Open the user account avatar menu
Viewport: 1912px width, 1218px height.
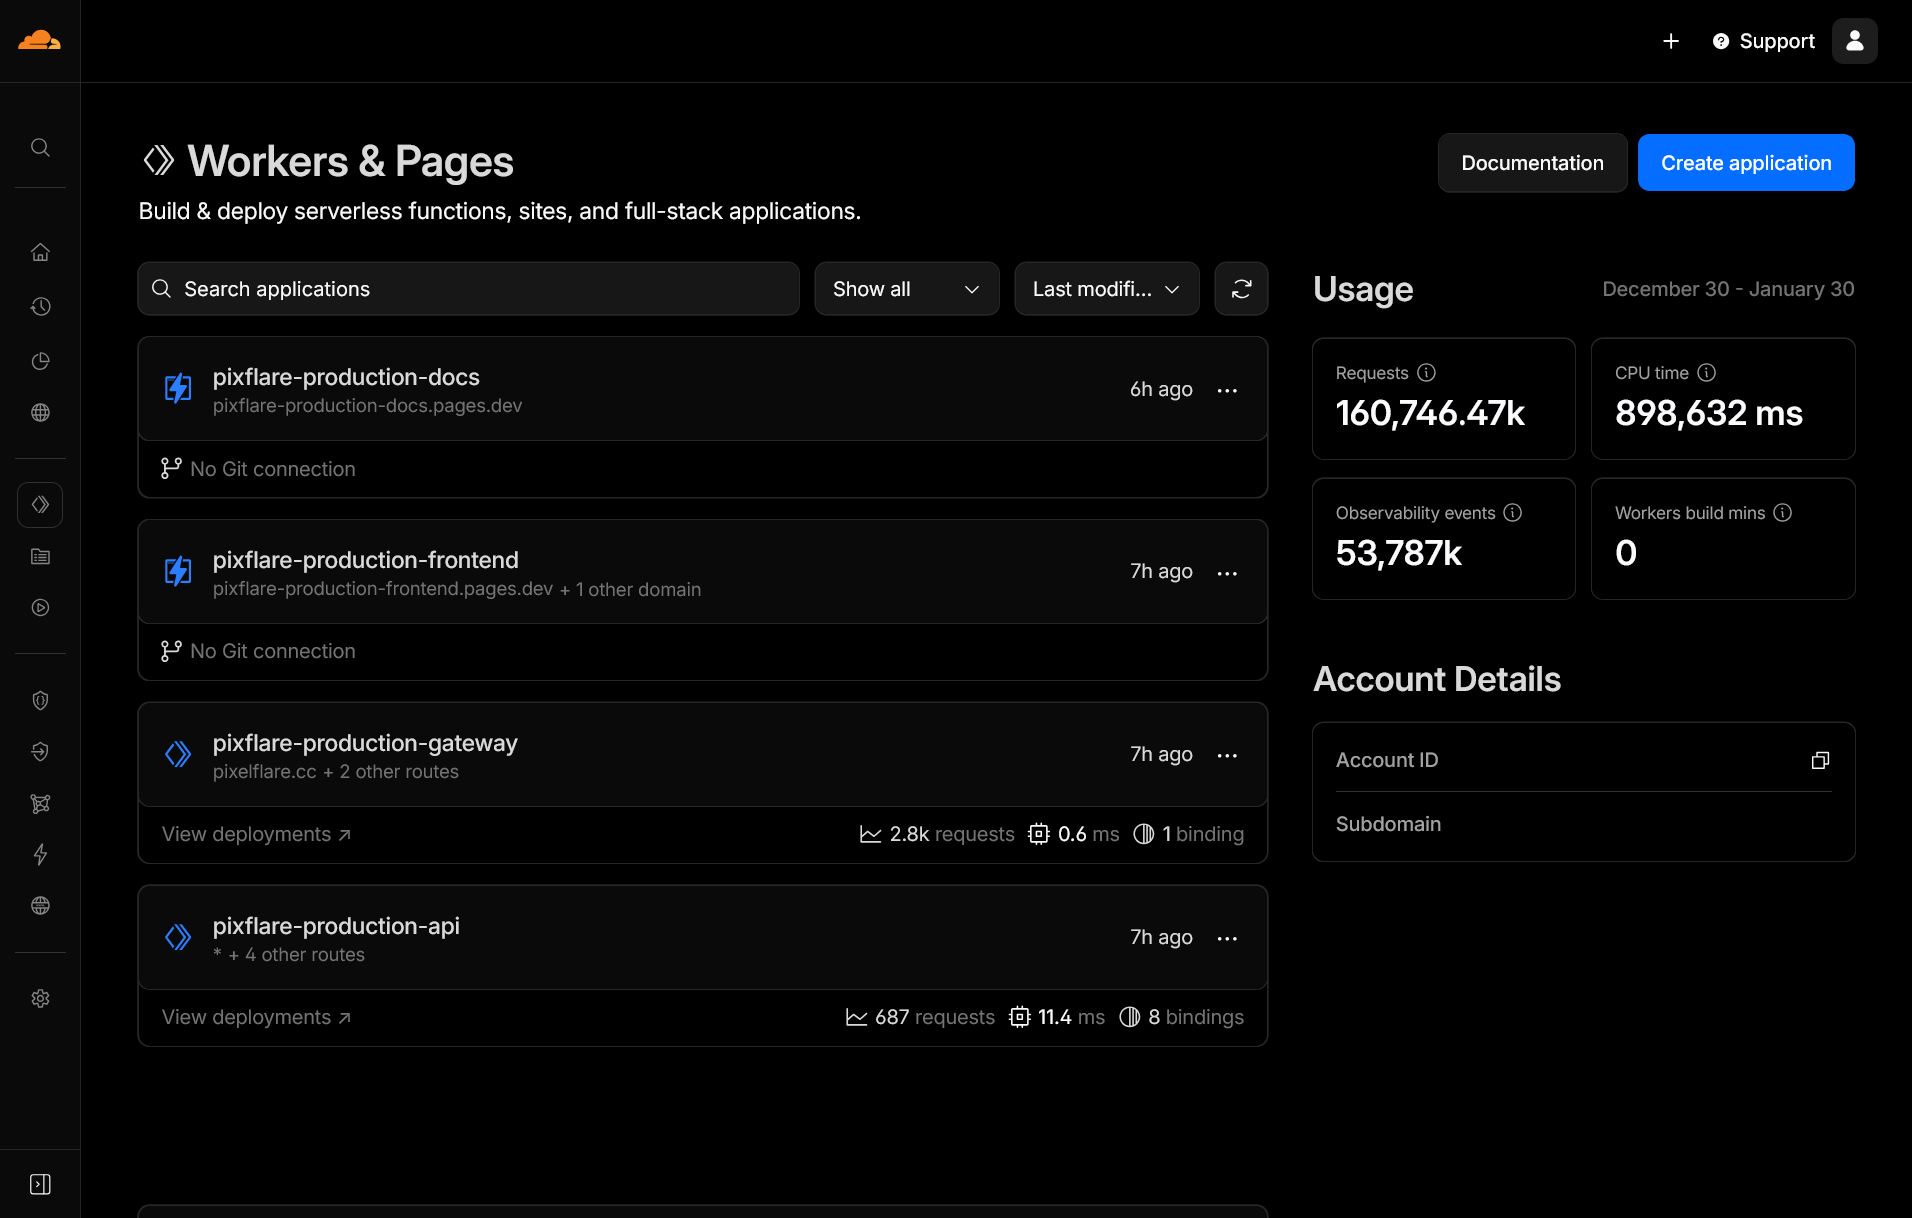click(1854, 40)
